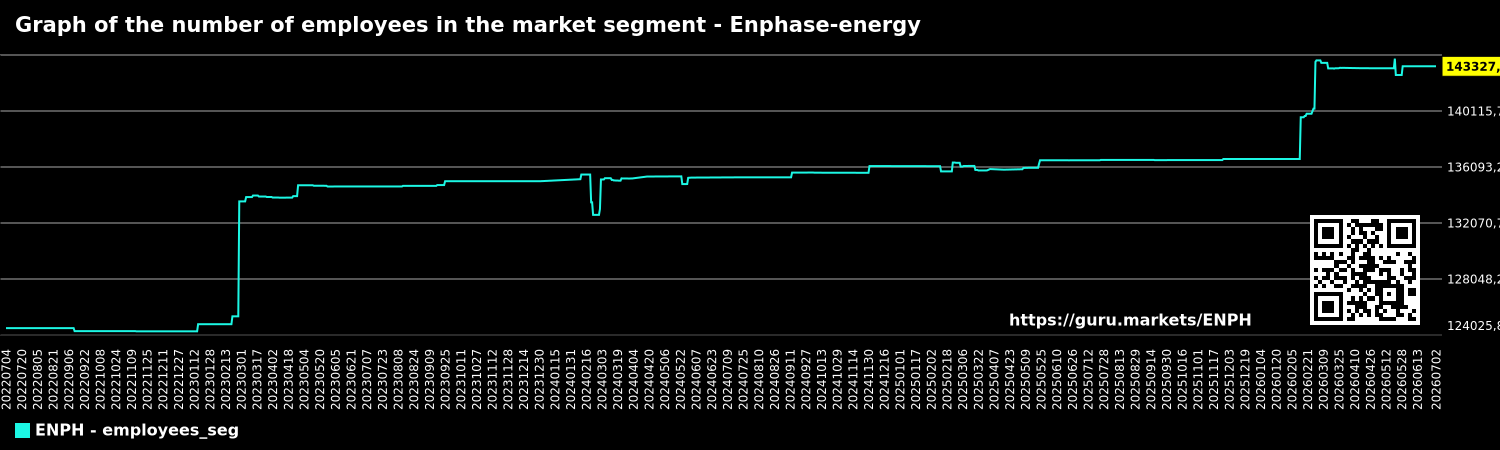Click the 20260426 date label on x-axis

[1372, 378]
